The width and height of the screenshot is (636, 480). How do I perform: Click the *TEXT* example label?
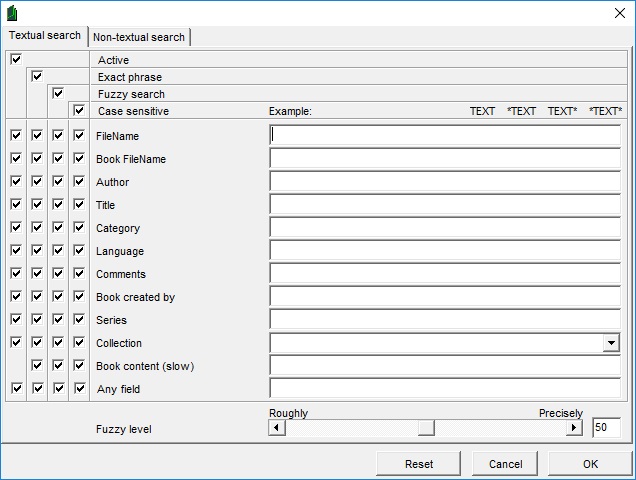pos(605,111)
